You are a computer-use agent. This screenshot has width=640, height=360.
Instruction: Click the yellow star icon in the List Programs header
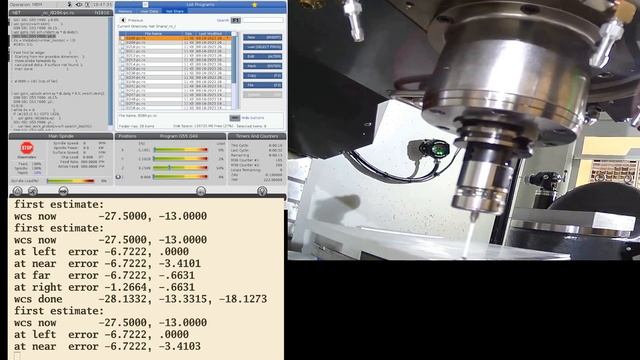pos(254,4)
